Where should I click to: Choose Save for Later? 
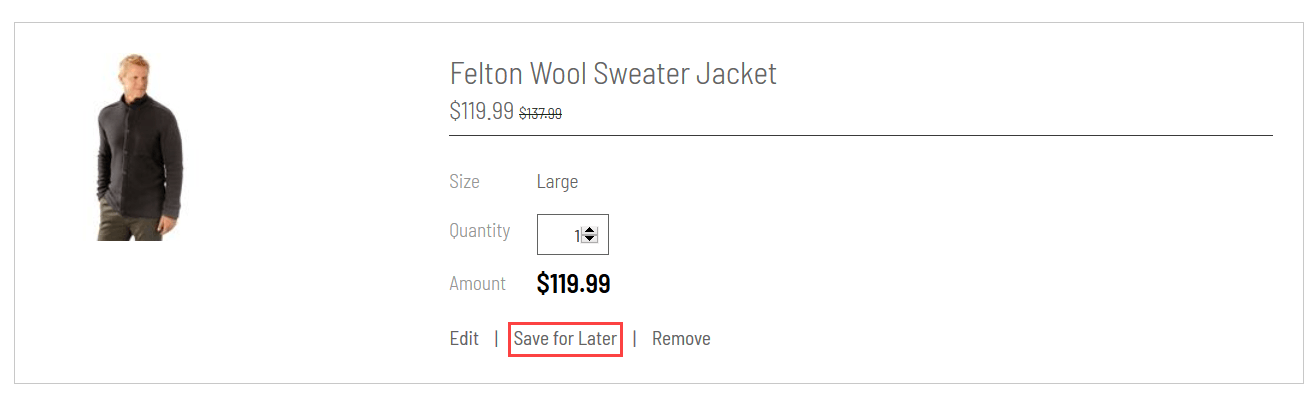coord(565,339)
